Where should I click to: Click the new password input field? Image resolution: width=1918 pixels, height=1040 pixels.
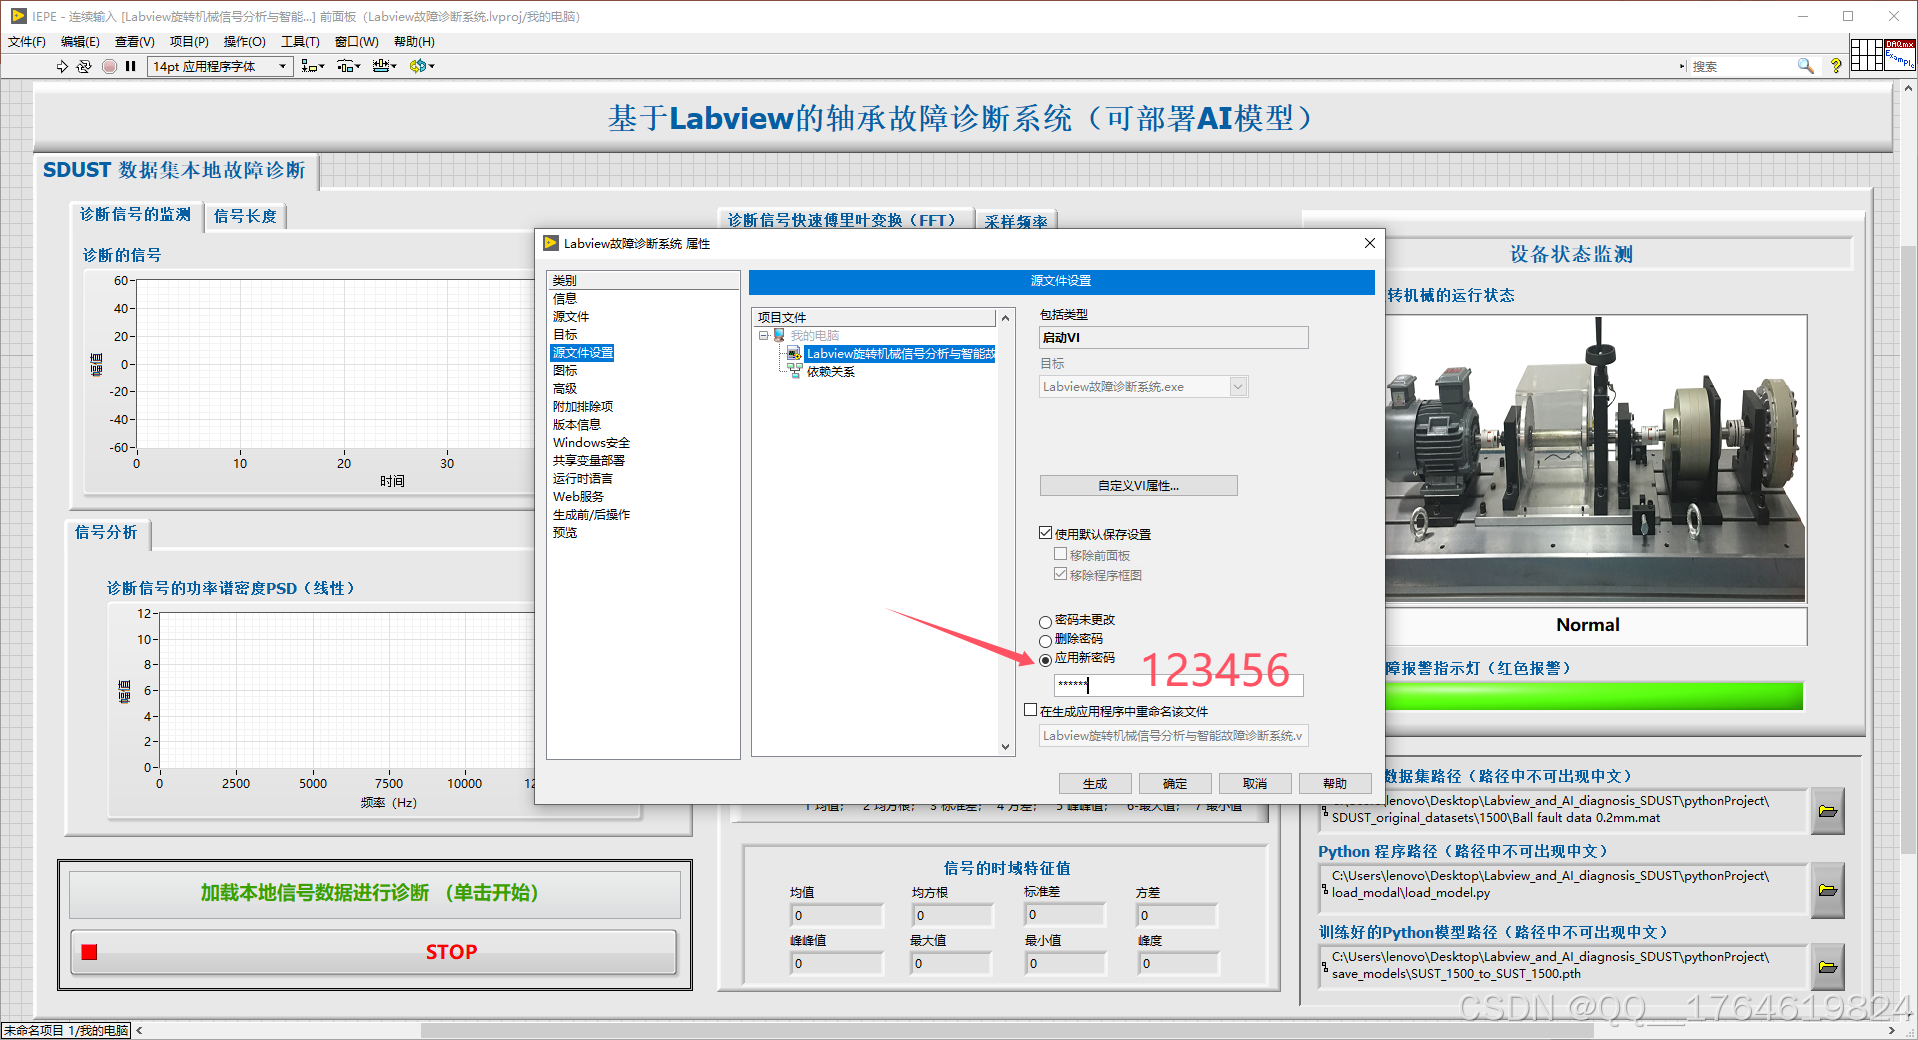click(x=1178, y=685)
